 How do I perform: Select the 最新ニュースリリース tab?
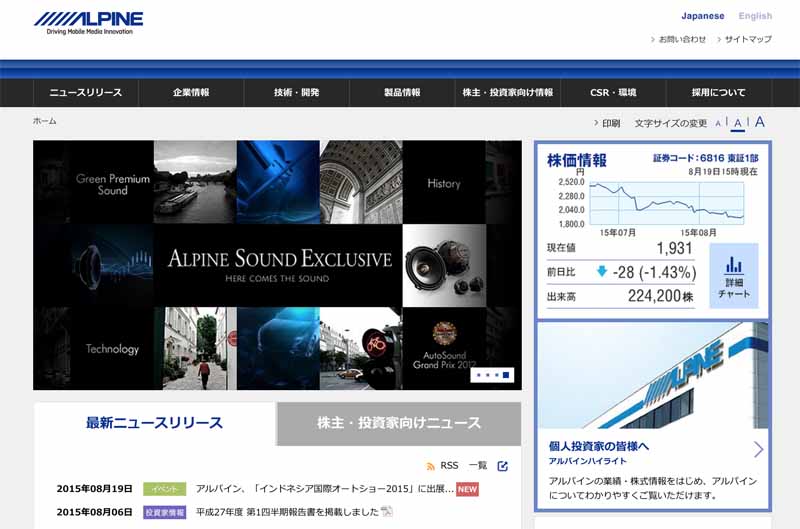tap(155, 423)
